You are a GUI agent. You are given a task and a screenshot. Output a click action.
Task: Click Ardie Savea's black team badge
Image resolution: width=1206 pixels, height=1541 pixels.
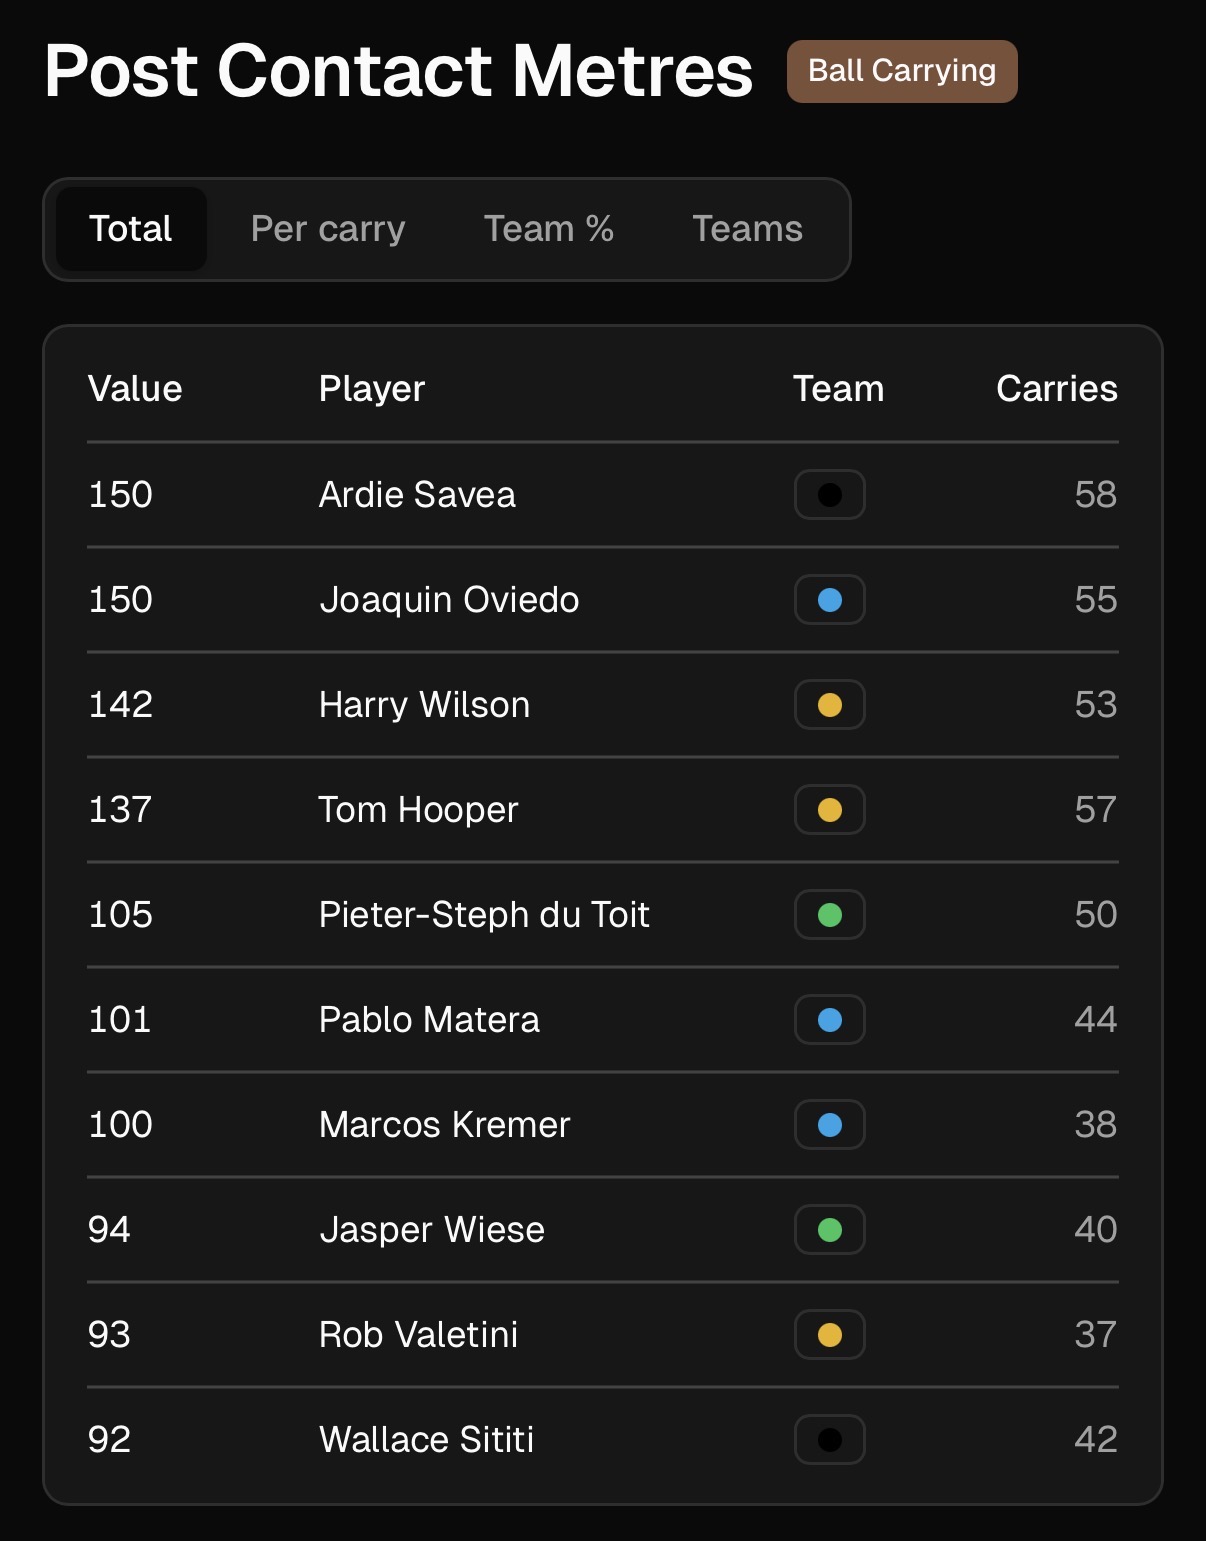point(830,495)
